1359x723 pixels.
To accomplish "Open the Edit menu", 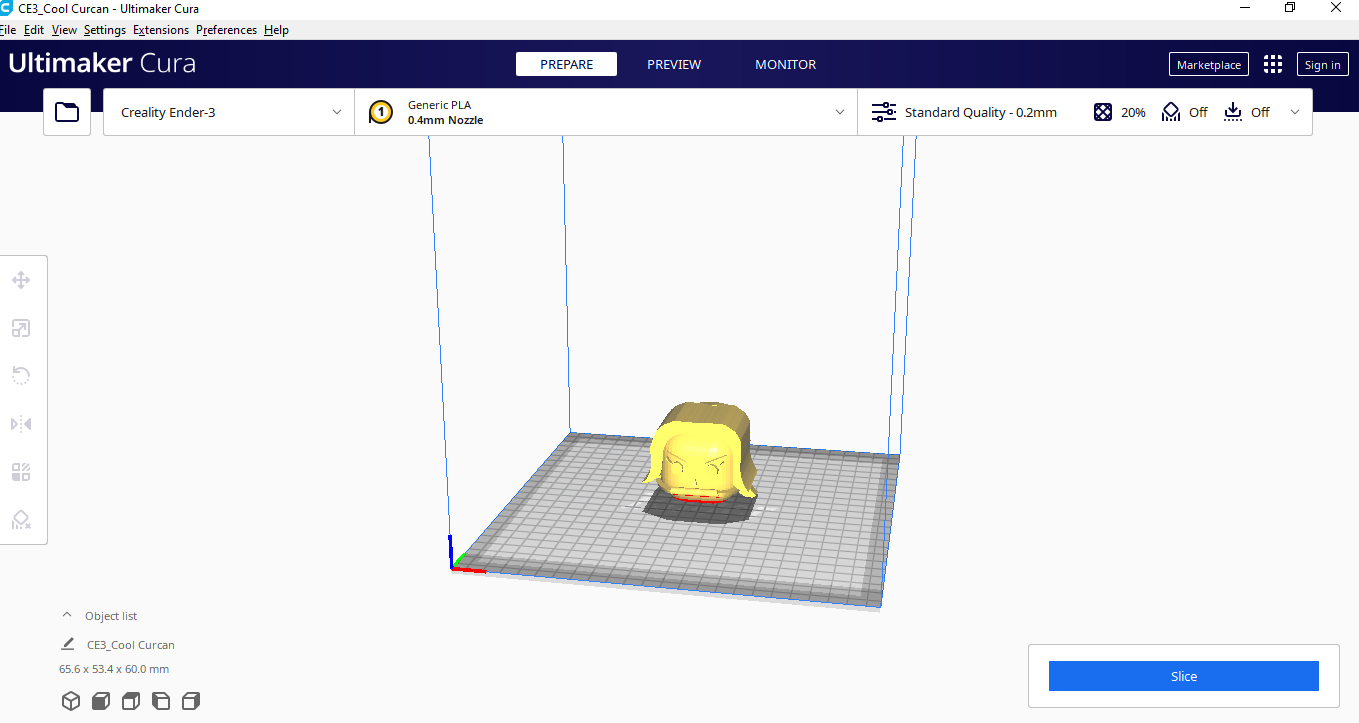I will [x=34, y=30].
